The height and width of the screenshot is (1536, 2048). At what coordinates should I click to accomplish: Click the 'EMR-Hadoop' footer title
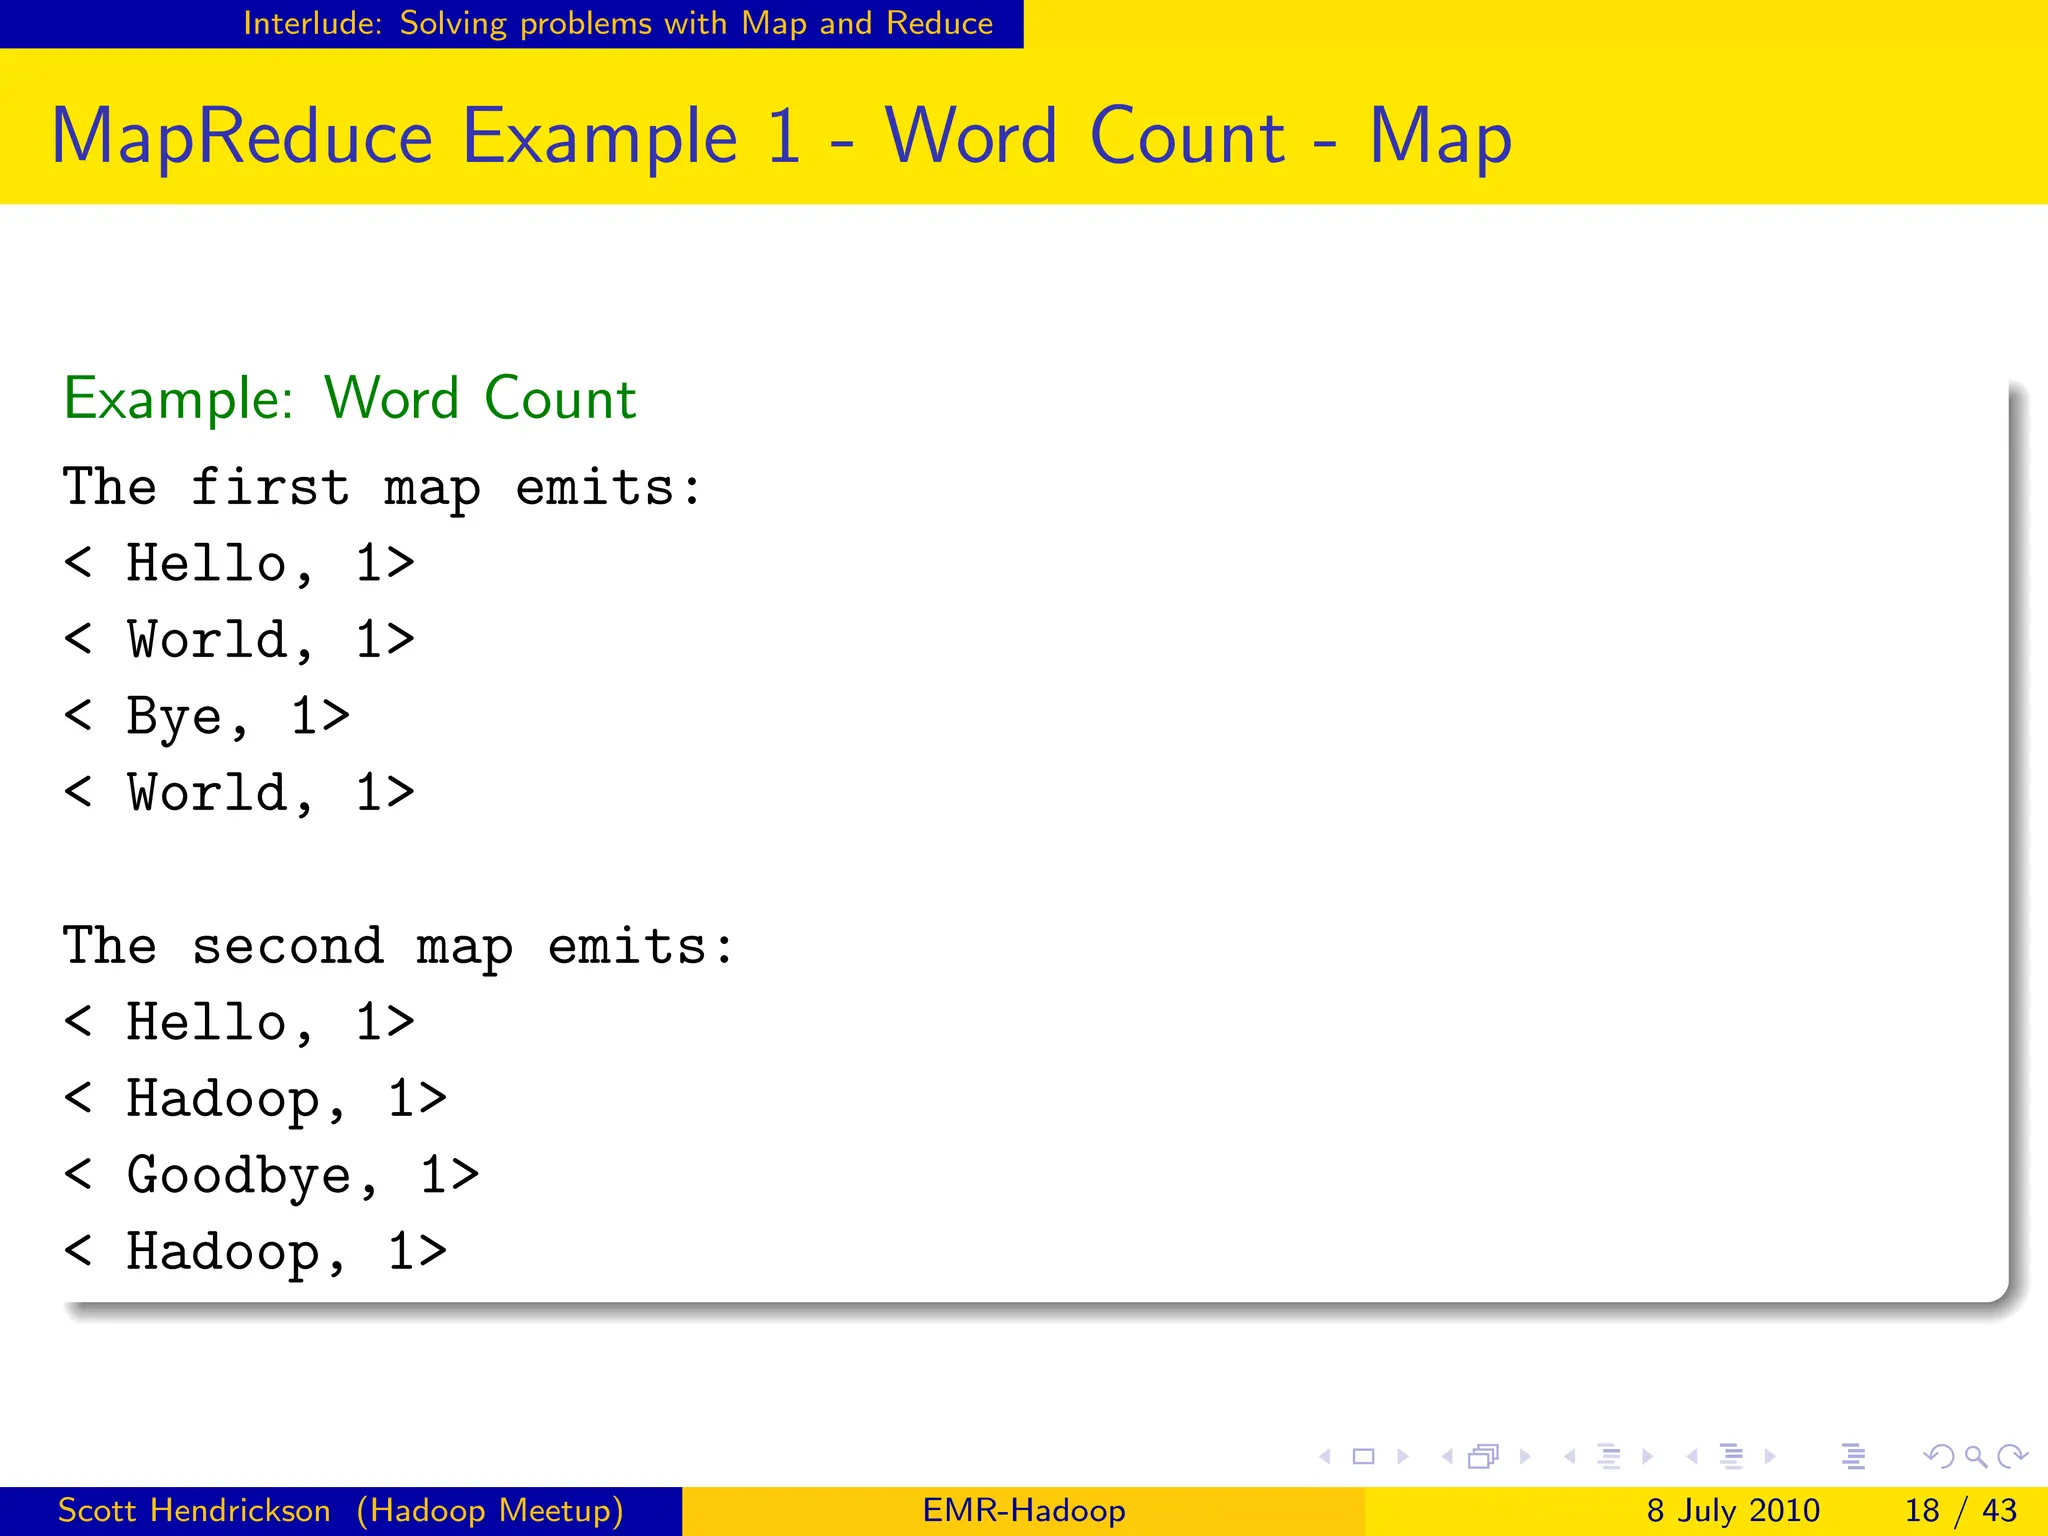click(x=1024, y=1510)
